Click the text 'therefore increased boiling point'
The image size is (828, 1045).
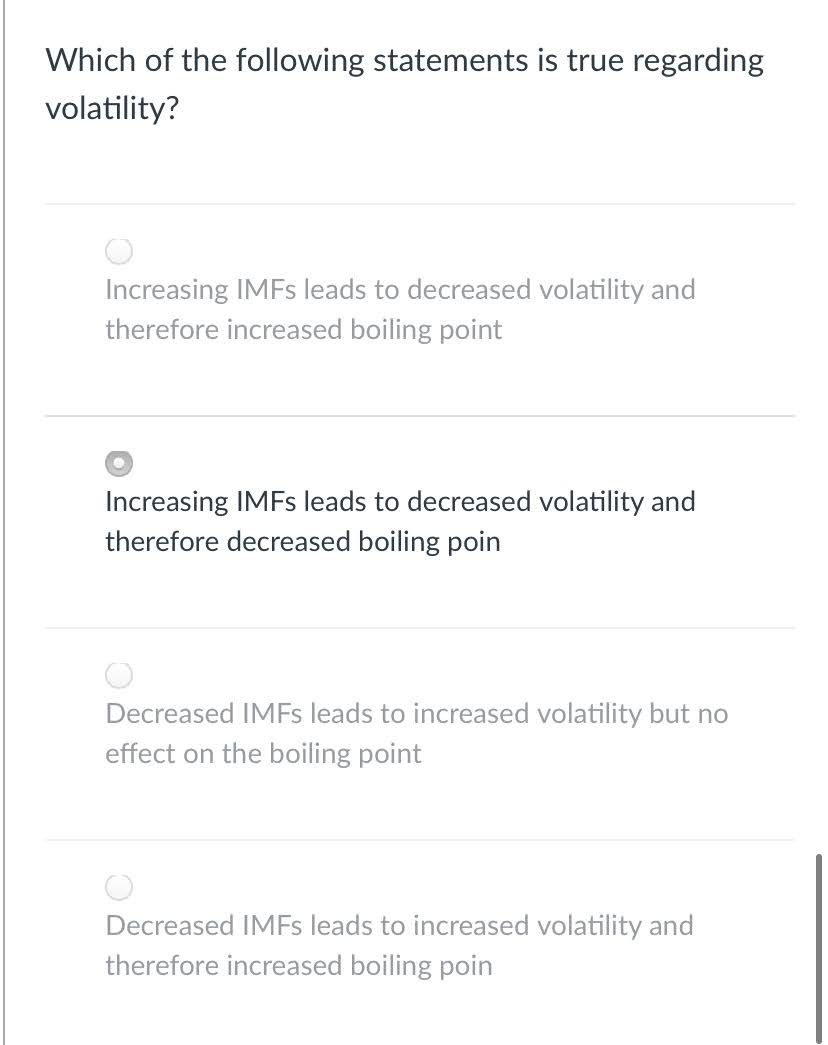coord(303,330)
